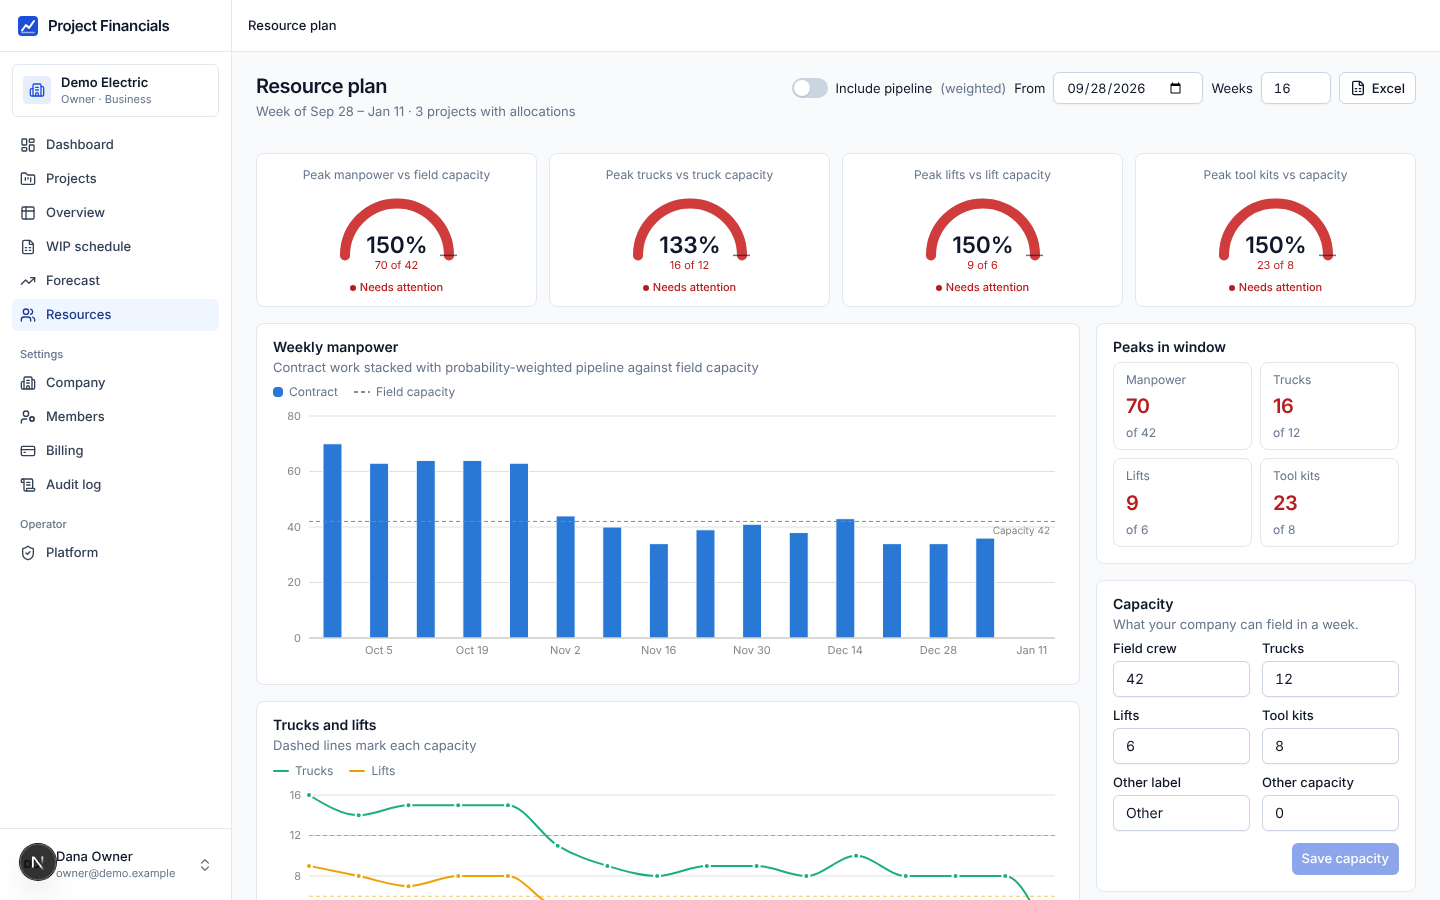Click the Dashboard grid icon

pos(28,145)
